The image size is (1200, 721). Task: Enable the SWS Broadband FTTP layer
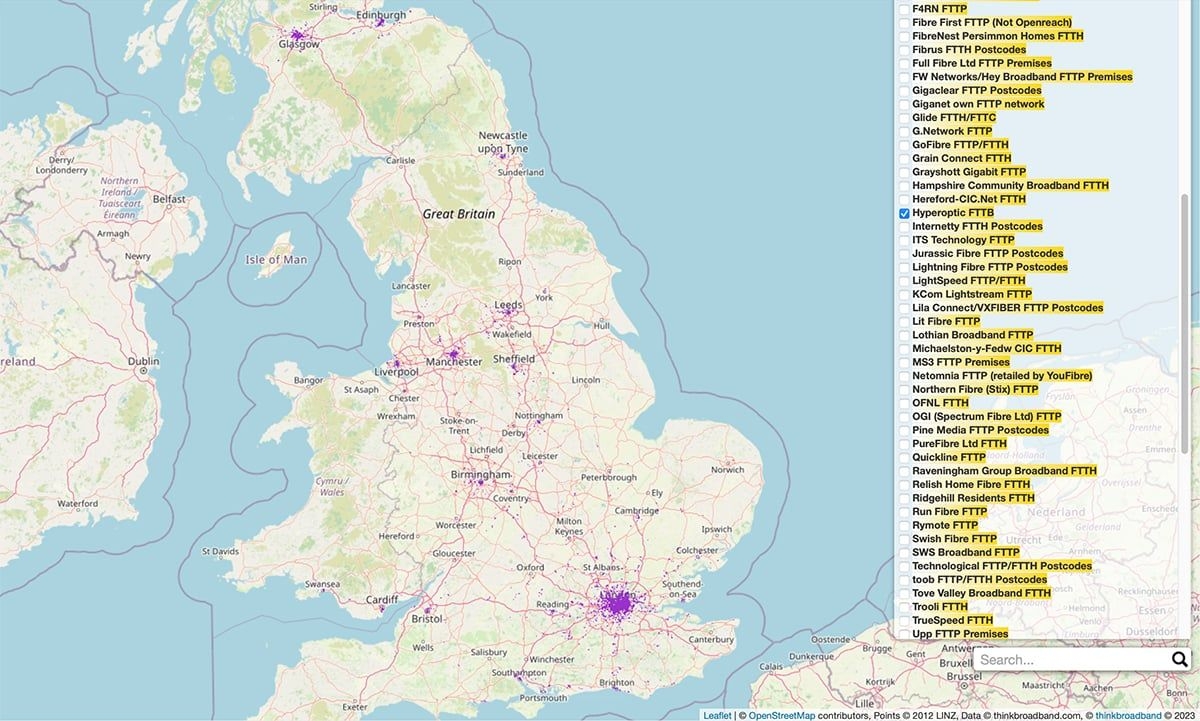pos(904,552)
